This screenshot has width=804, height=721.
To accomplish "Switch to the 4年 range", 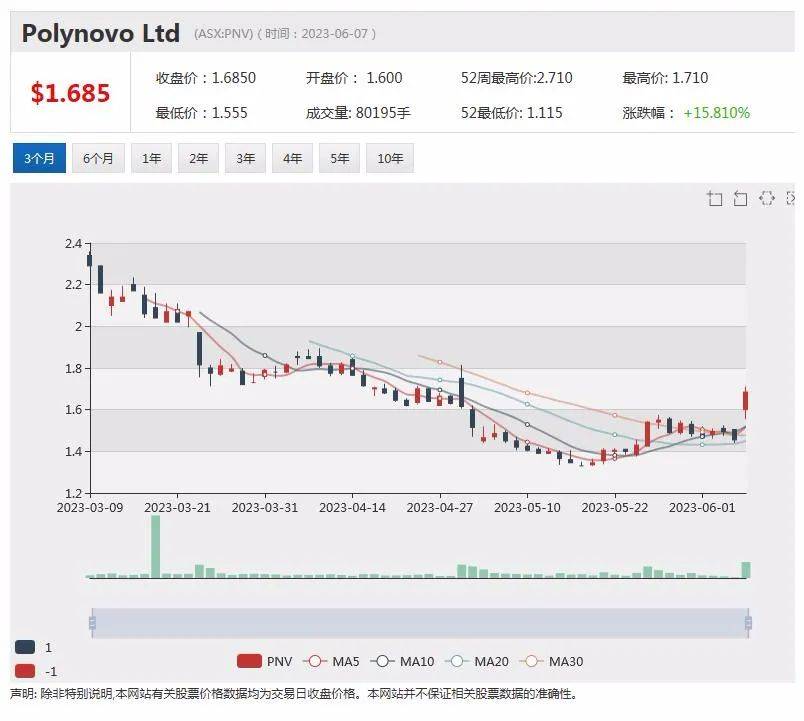I will pyautogui.click(x=292, y=158).
